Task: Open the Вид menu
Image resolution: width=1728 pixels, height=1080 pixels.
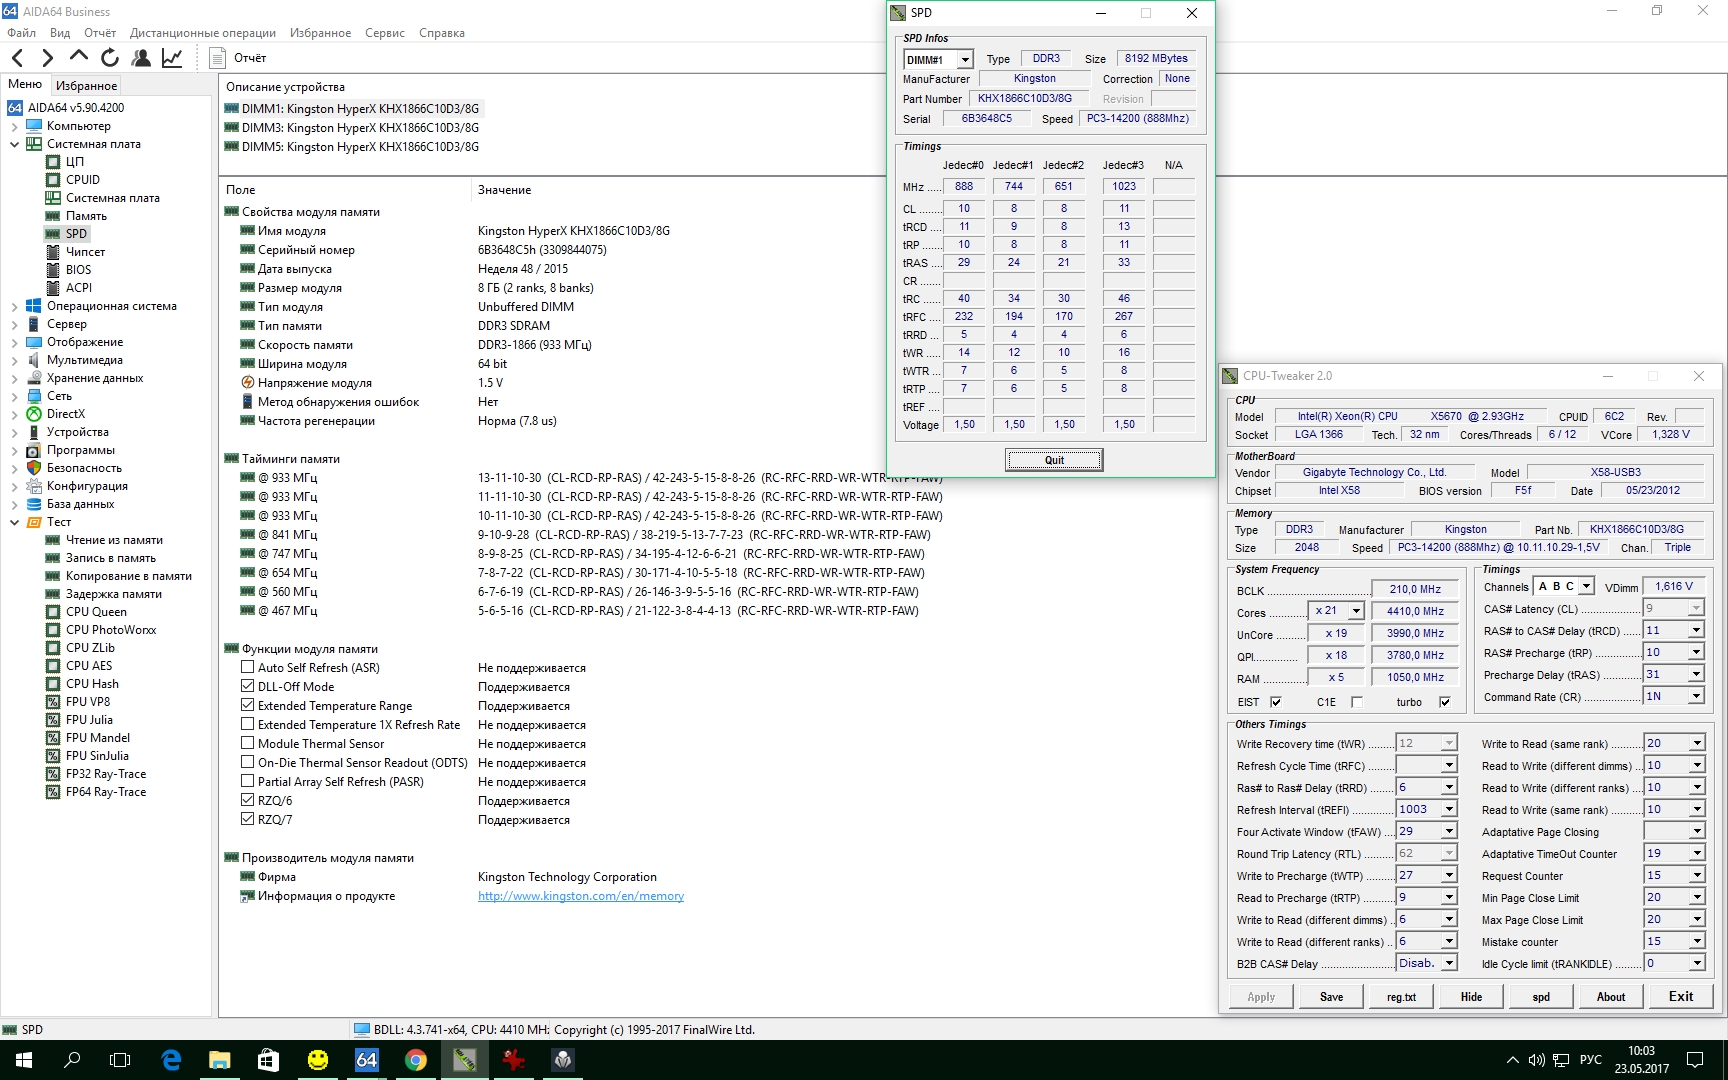Action: pos(60,33)
